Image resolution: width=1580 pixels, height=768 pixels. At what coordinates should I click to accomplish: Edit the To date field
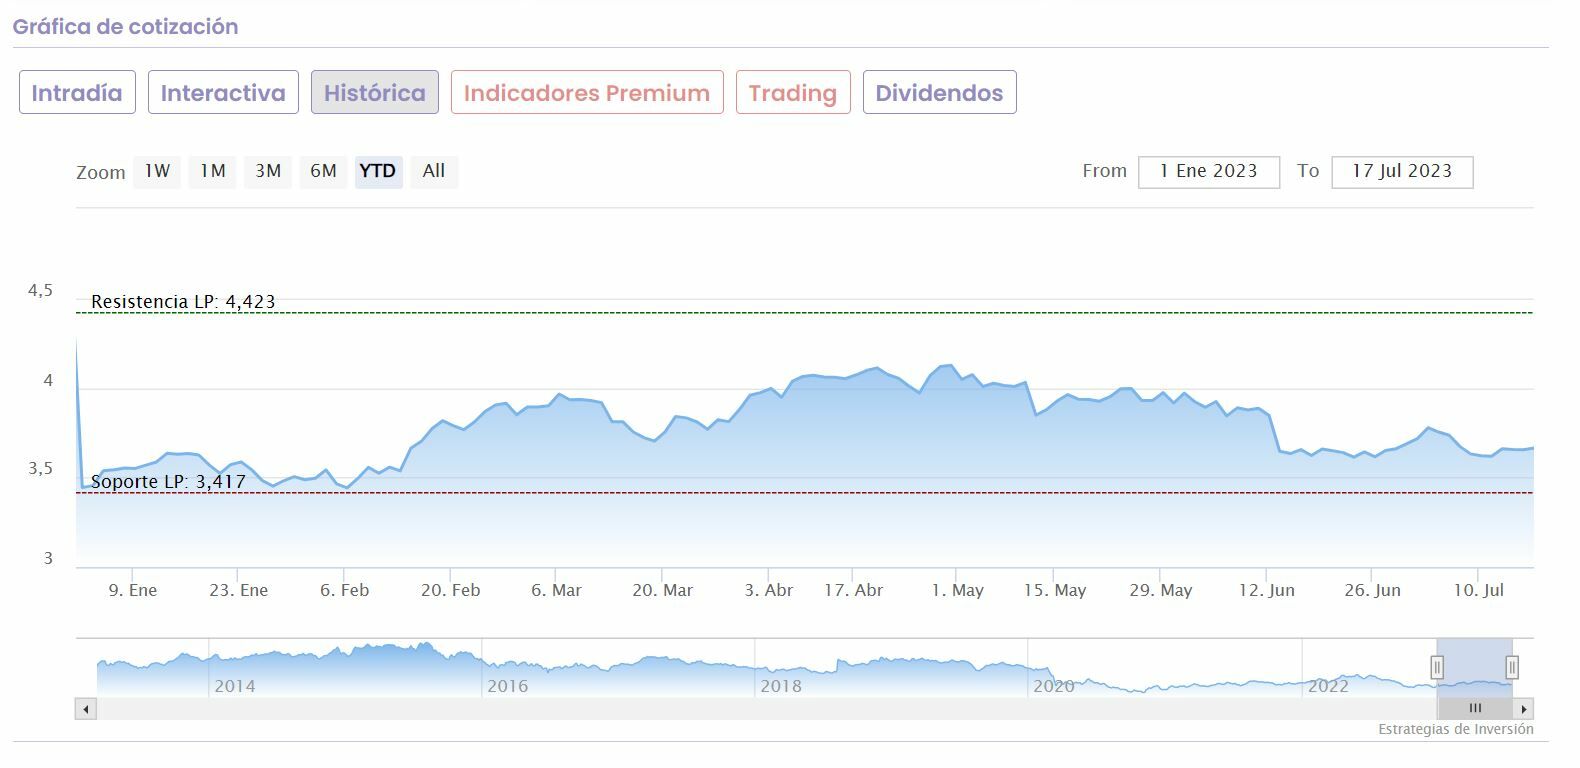tap(1401, 171)
